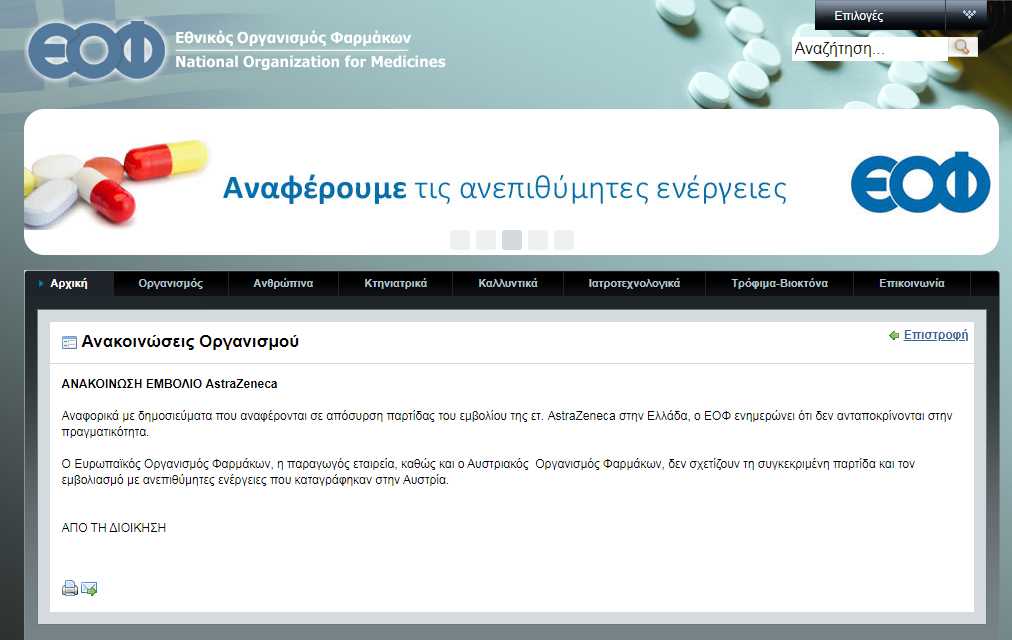Show the second banner slide
This screenshot has height=640, width=1012.
point(486,240)
